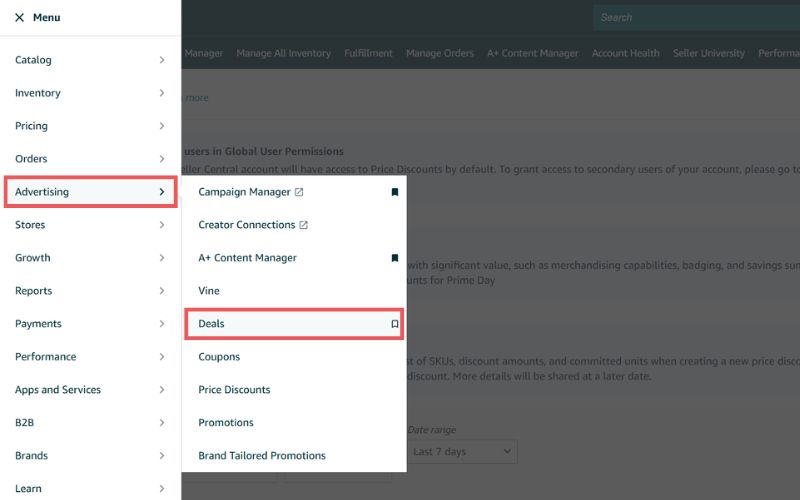
Task: Select Vine in the Advertising submenu
Action: coord(209,291)
